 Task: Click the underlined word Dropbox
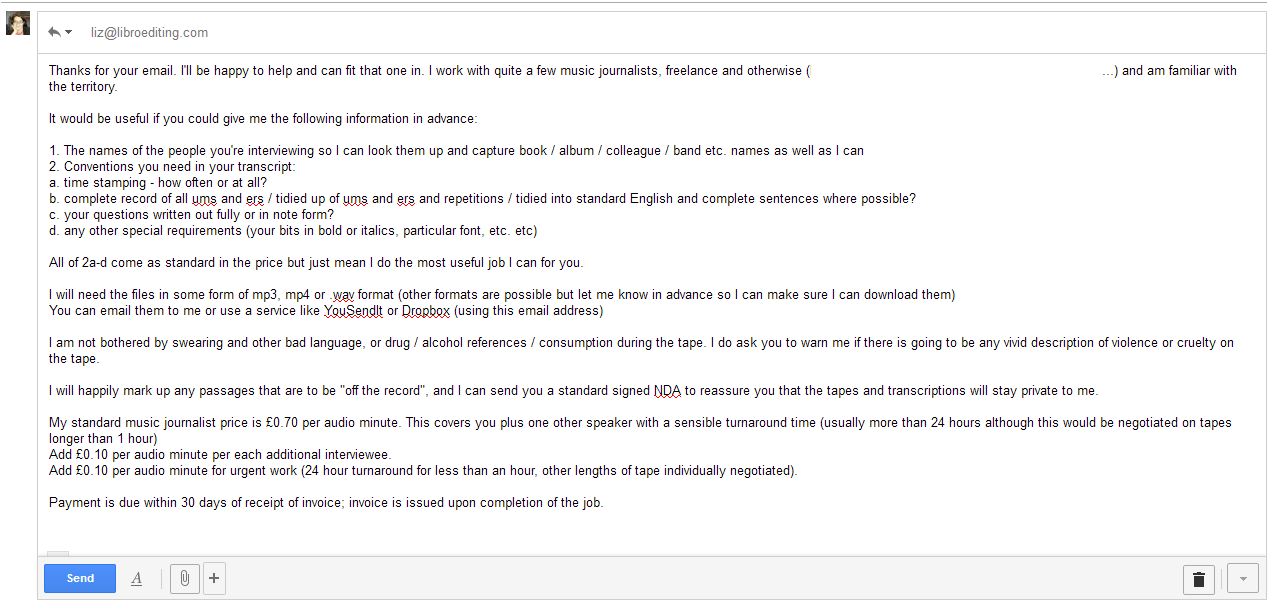425,311
